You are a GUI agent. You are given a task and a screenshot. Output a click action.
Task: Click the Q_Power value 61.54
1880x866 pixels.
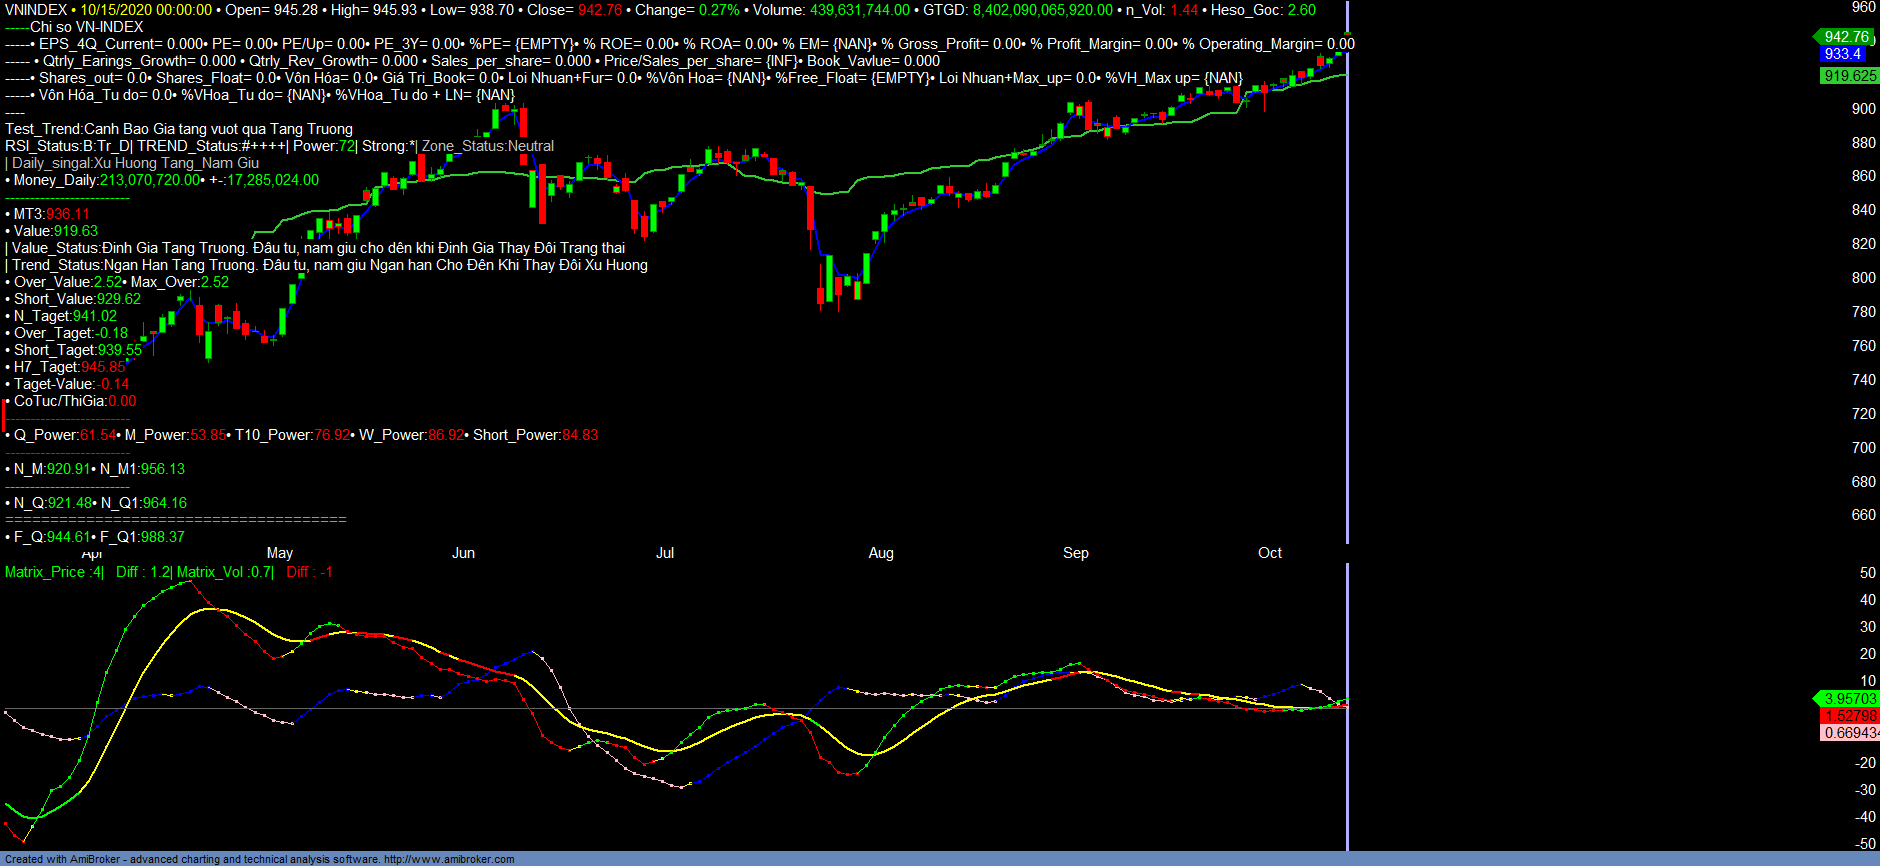(98, 435)
